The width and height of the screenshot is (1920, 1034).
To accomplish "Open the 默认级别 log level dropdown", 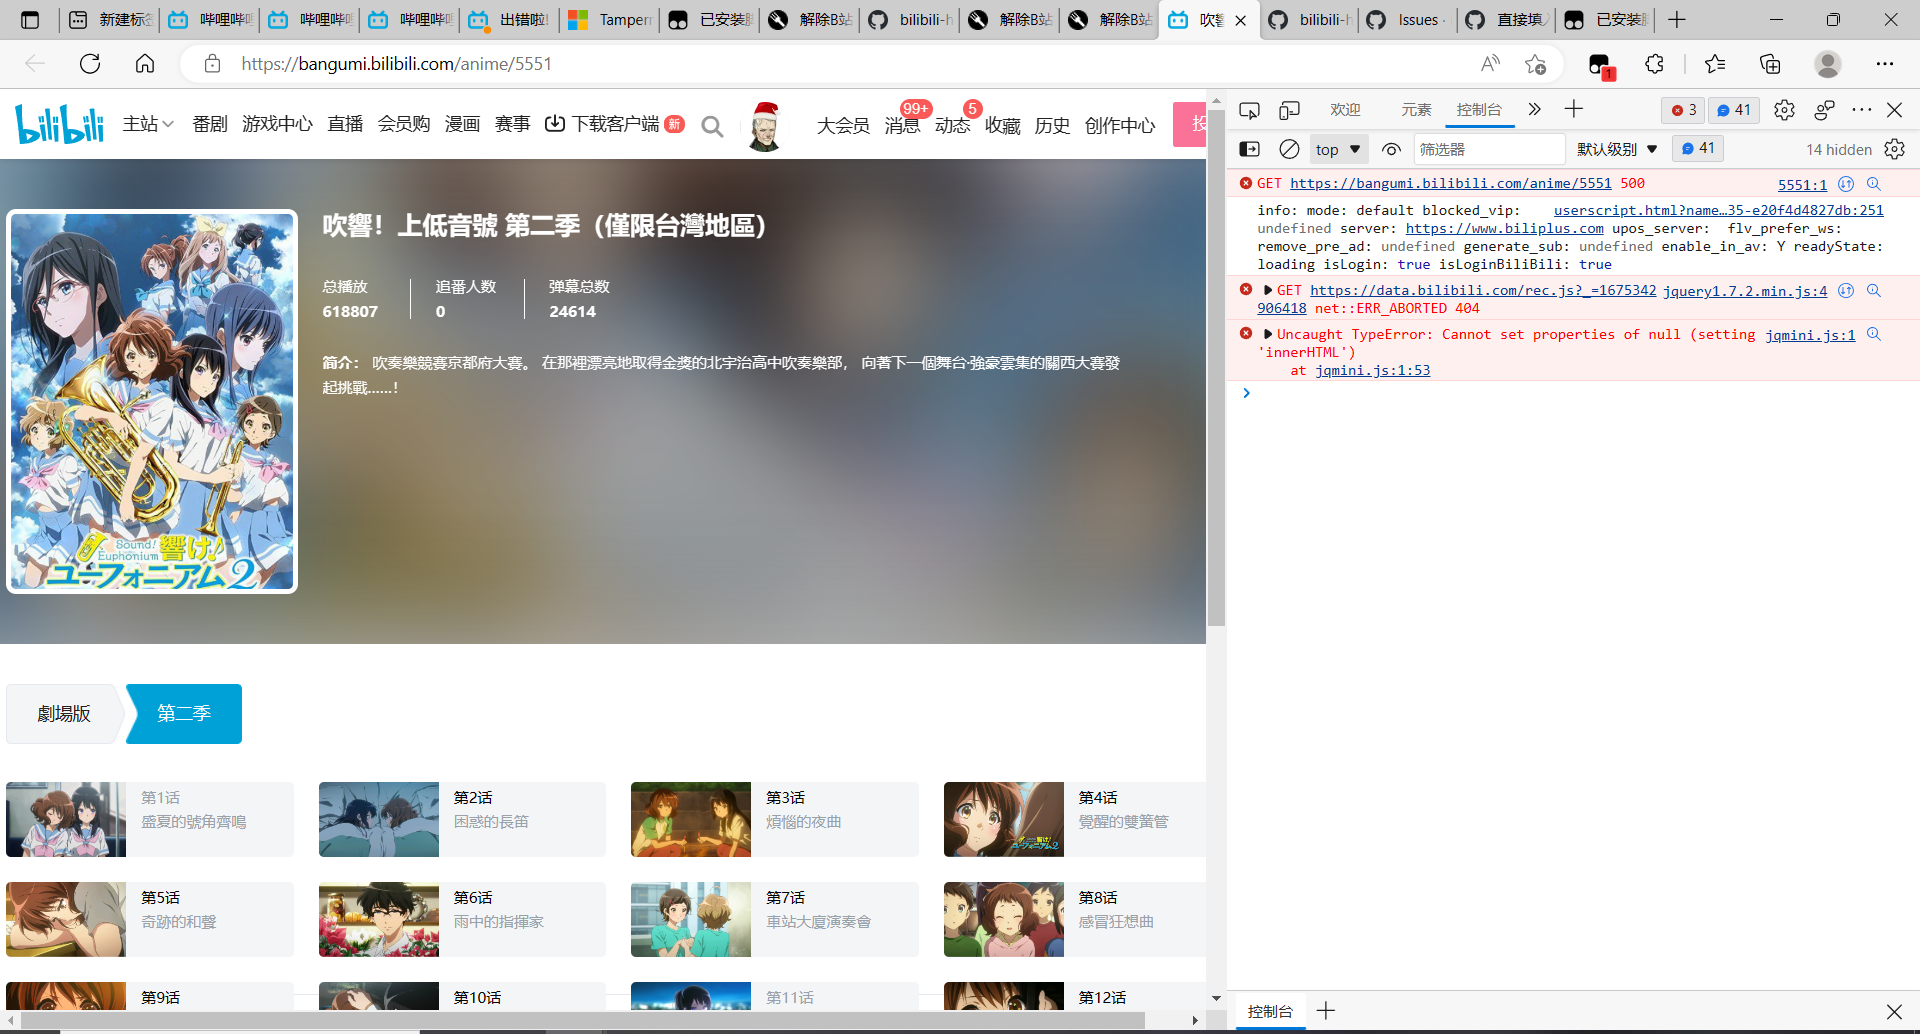I will coord(1614,148).
